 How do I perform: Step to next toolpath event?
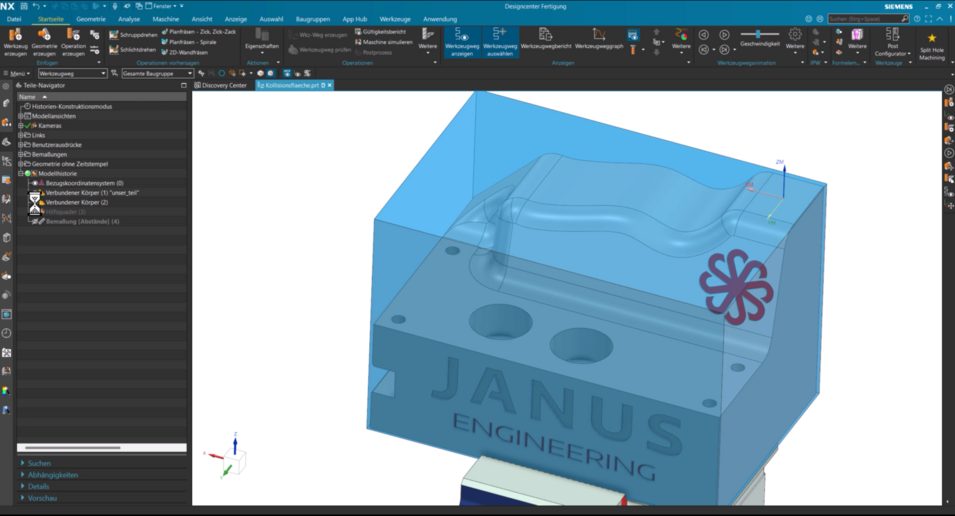pyautogui.click(x=724, y=49)
